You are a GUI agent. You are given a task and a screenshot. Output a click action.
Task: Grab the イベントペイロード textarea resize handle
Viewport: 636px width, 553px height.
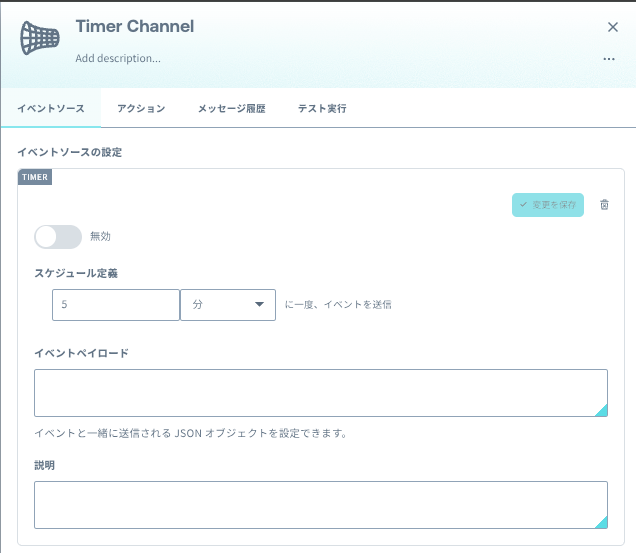[x=602, y=411]
